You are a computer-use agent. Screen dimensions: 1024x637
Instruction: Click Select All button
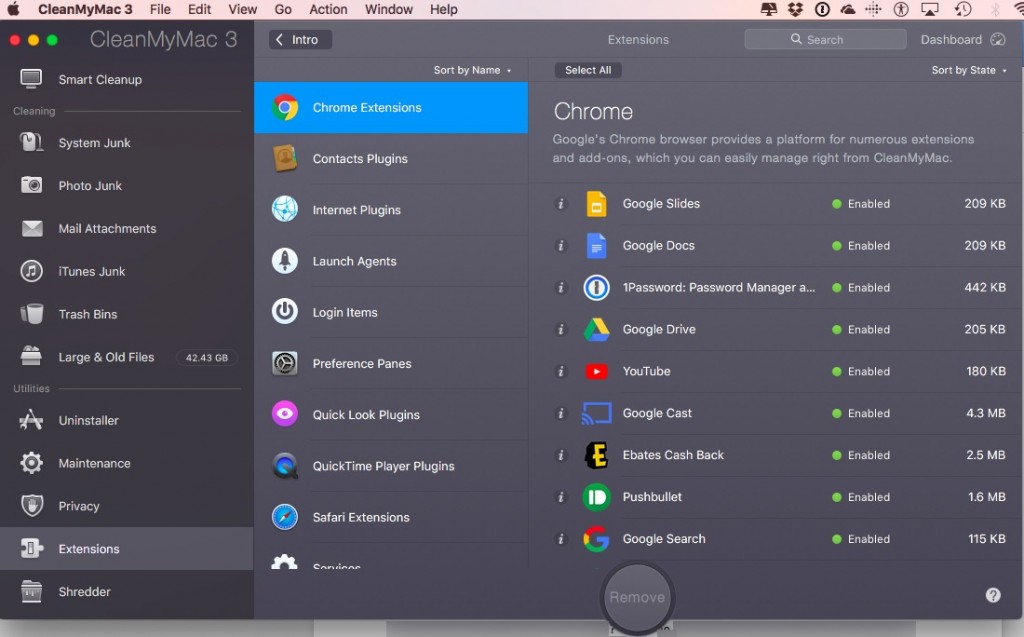click(588, 70)
